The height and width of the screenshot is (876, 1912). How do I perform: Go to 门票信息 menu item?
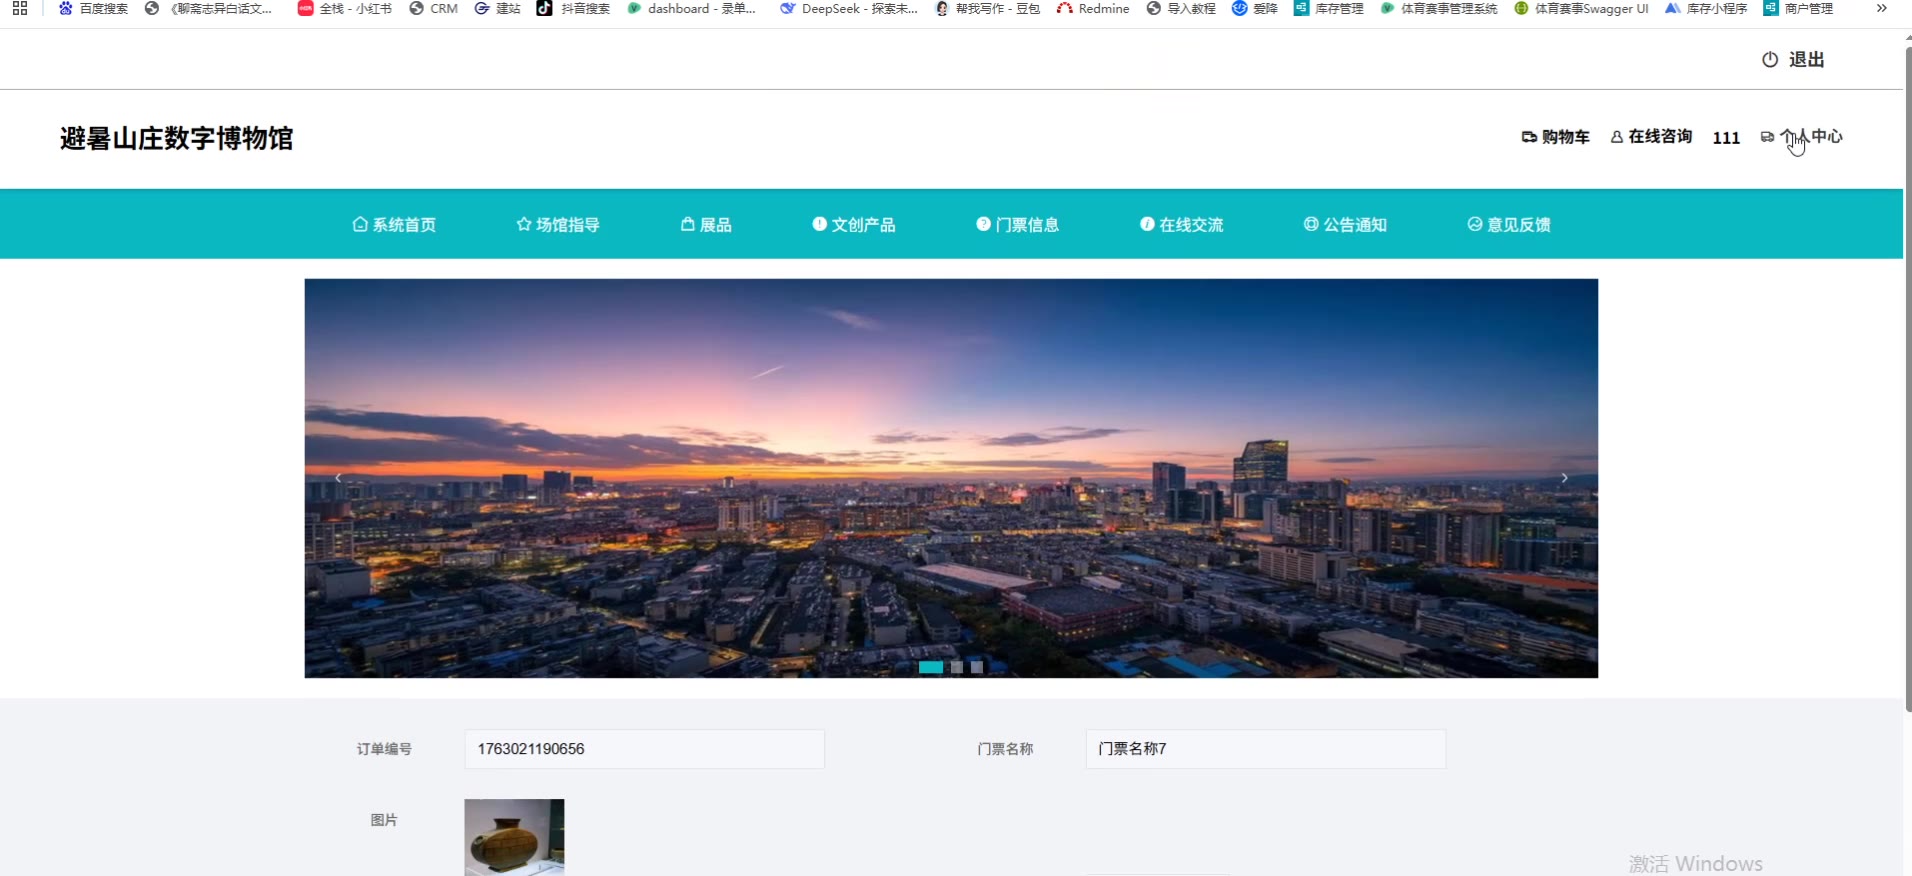point(1018,225)
